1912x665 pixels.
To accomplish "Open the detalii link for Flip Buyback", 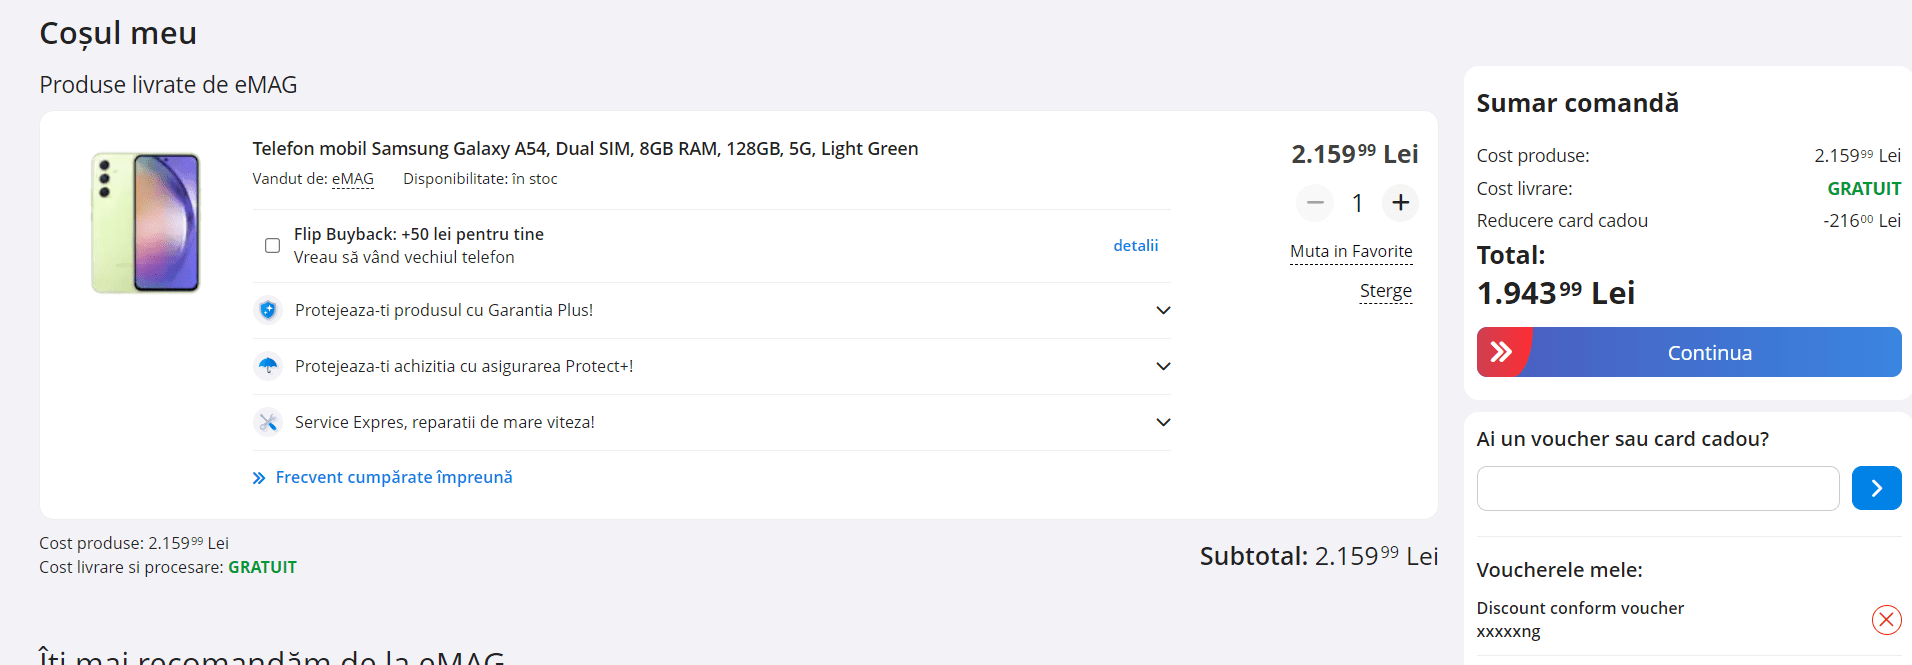I will [1136, 245].
